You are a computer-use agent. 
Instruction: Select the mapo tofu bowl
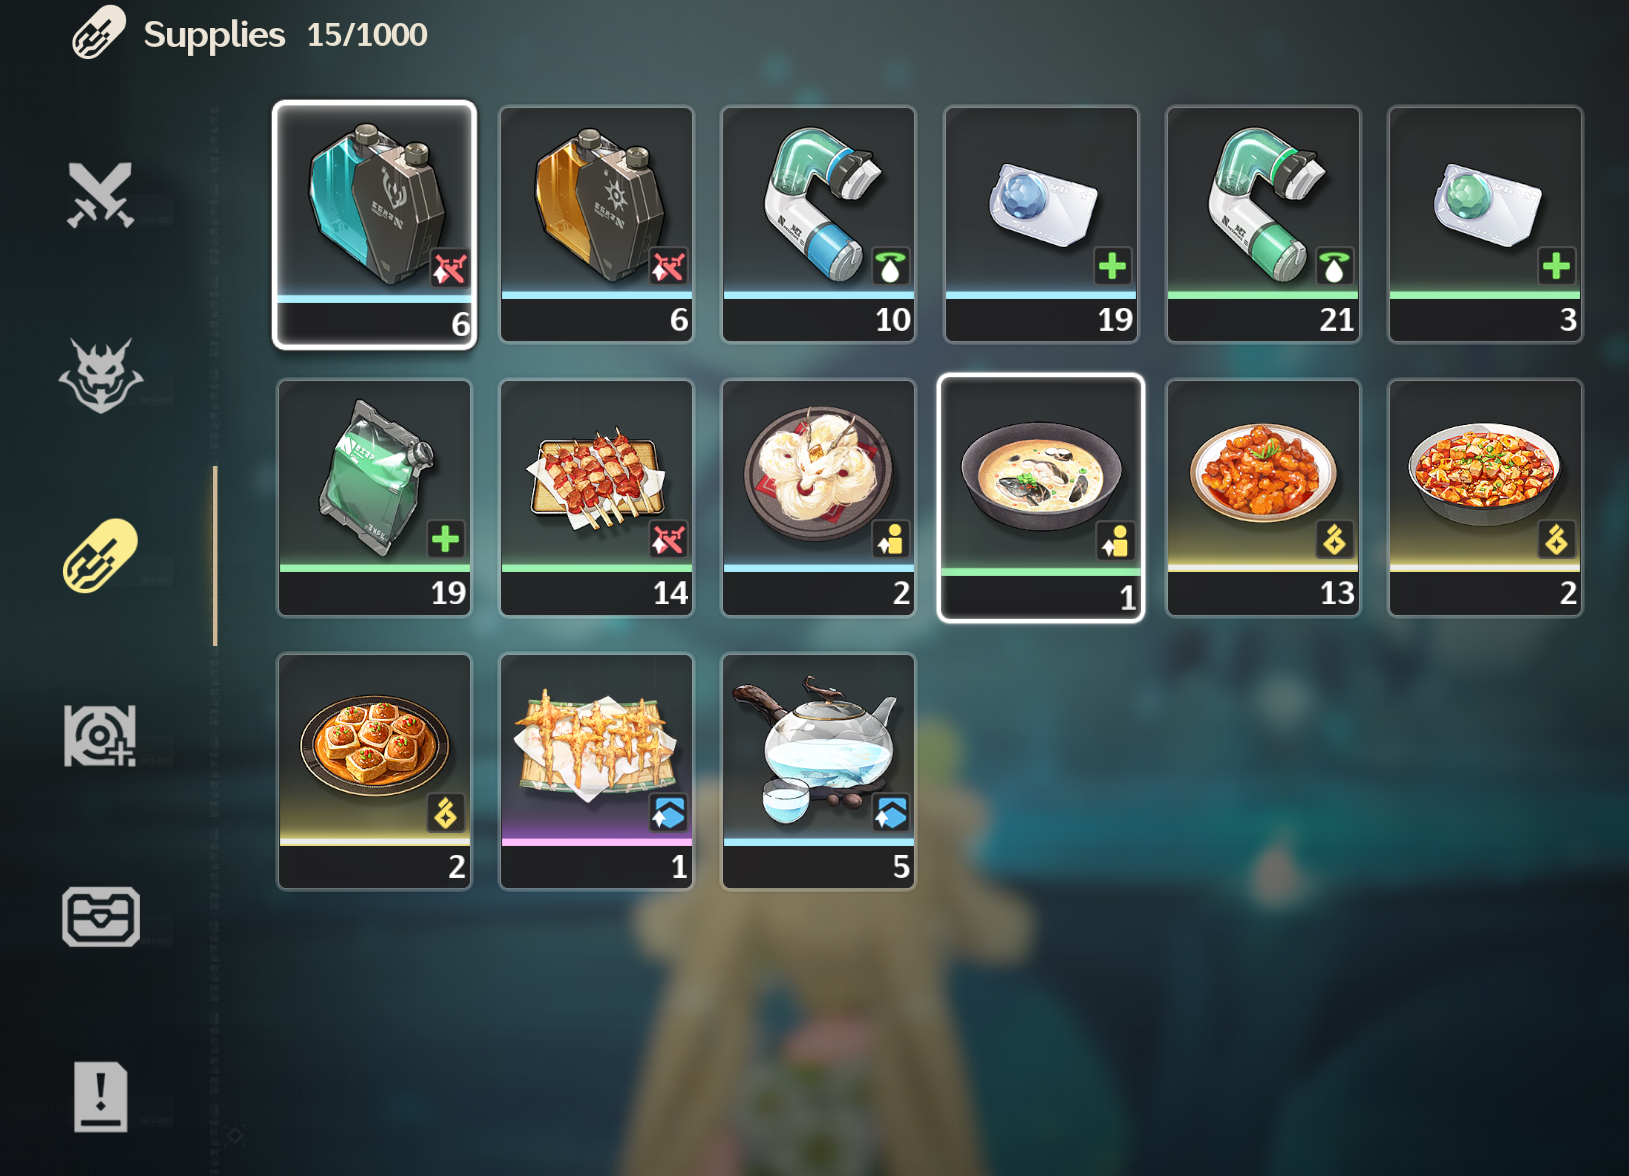1485,498
